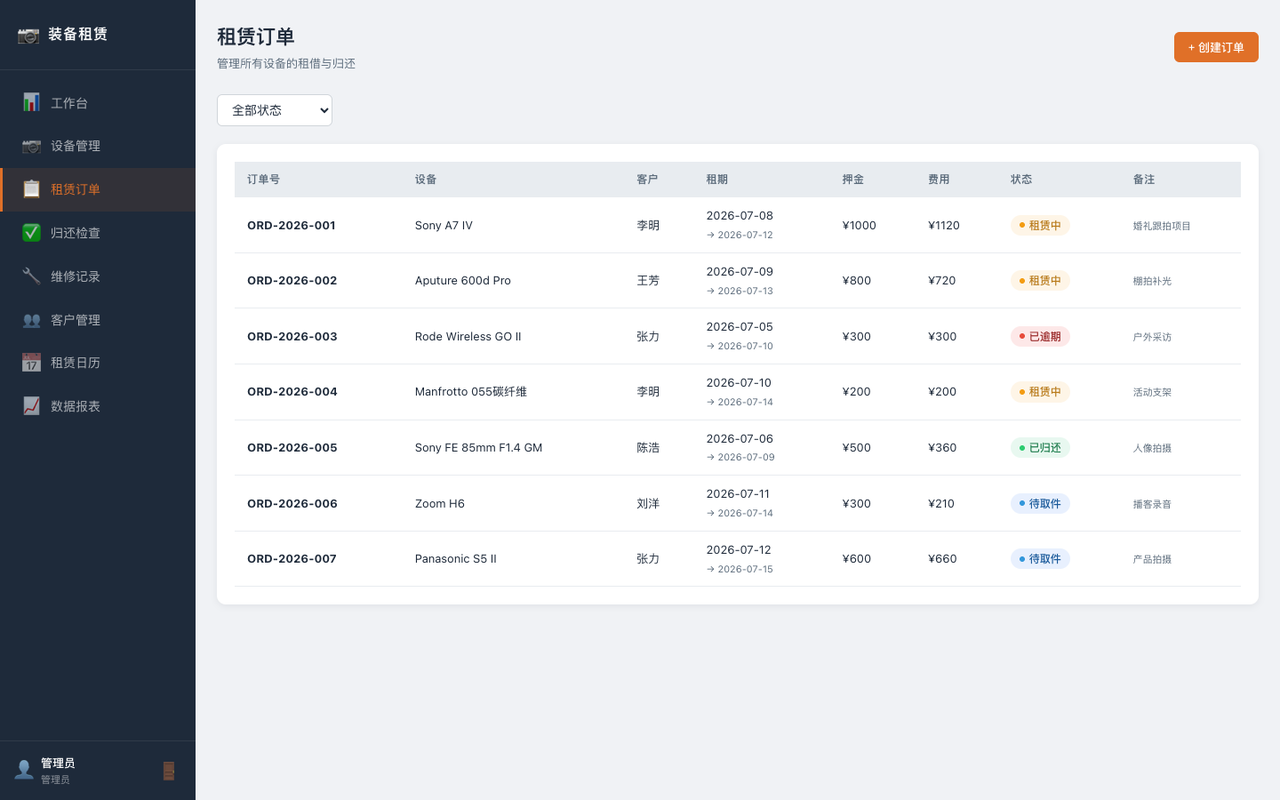Click the rental start date 2026-07-12
This screenshot has height=800, width=1280.
(739, 550)
